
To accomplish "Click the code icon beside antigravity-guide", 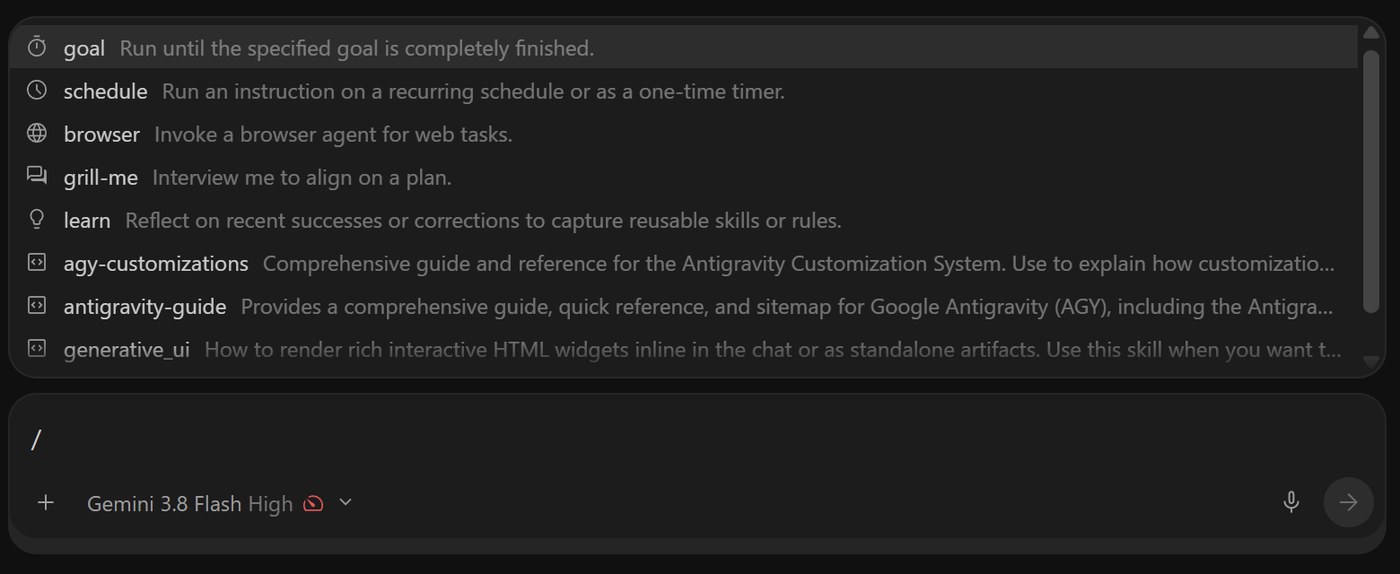I will point(37,306).
